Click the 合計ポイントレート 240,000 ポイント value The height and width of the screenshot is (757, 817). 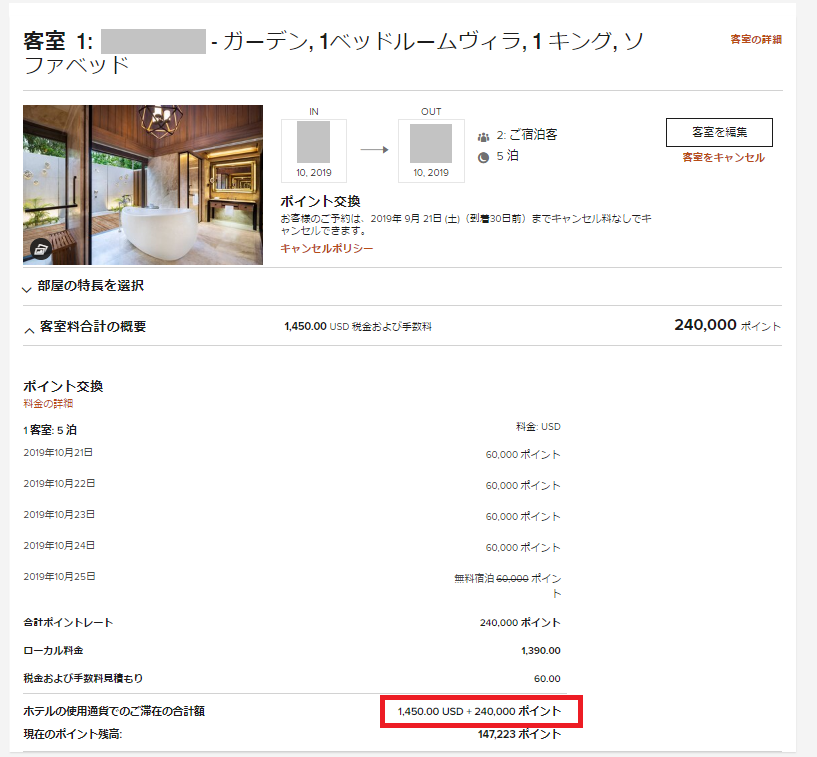pyautogui.click(x=520, y=623)
